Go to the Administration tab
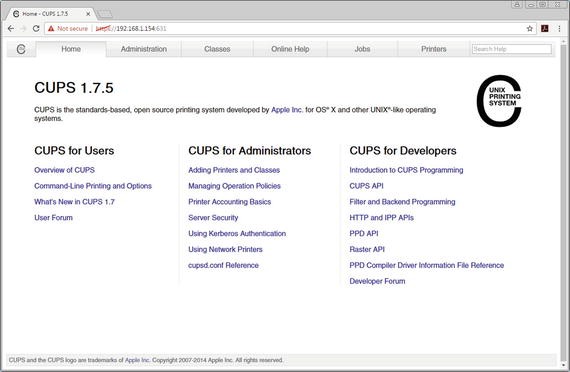570x372 pixels. 144,49
